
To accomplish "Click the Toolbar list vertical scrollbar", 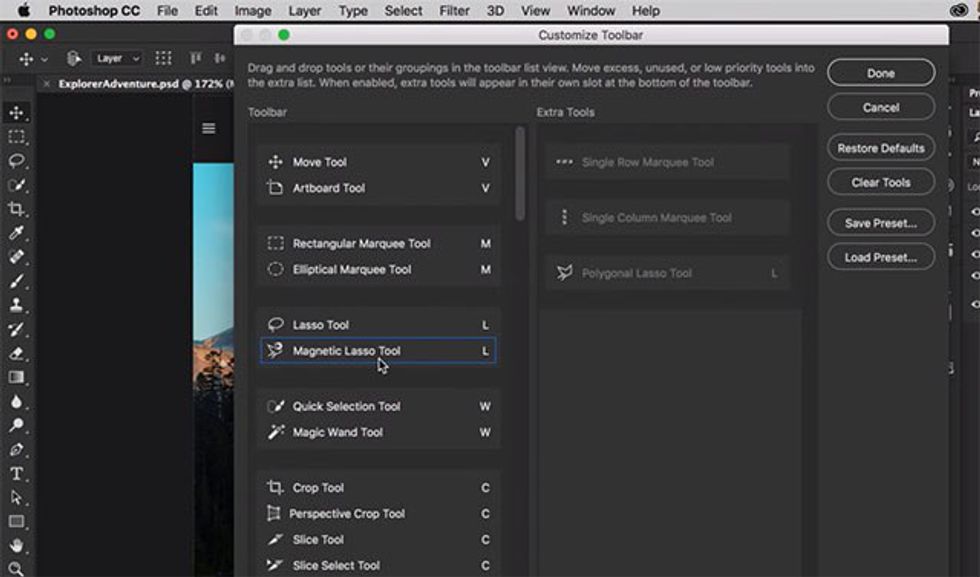I will (520, 173).
